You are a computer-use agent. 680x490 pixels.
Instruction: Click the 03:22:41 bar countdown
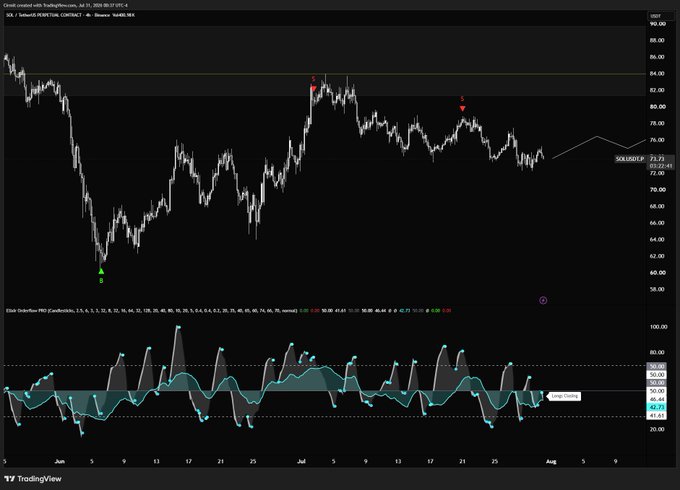(661, 166)
